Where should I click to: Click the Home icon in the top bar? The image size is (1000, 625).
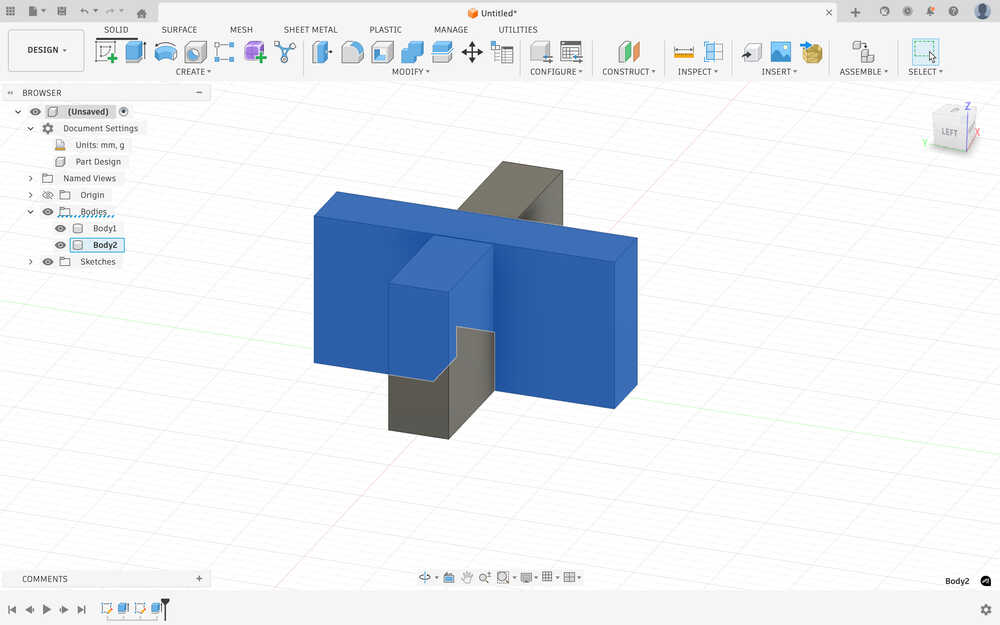142,12
